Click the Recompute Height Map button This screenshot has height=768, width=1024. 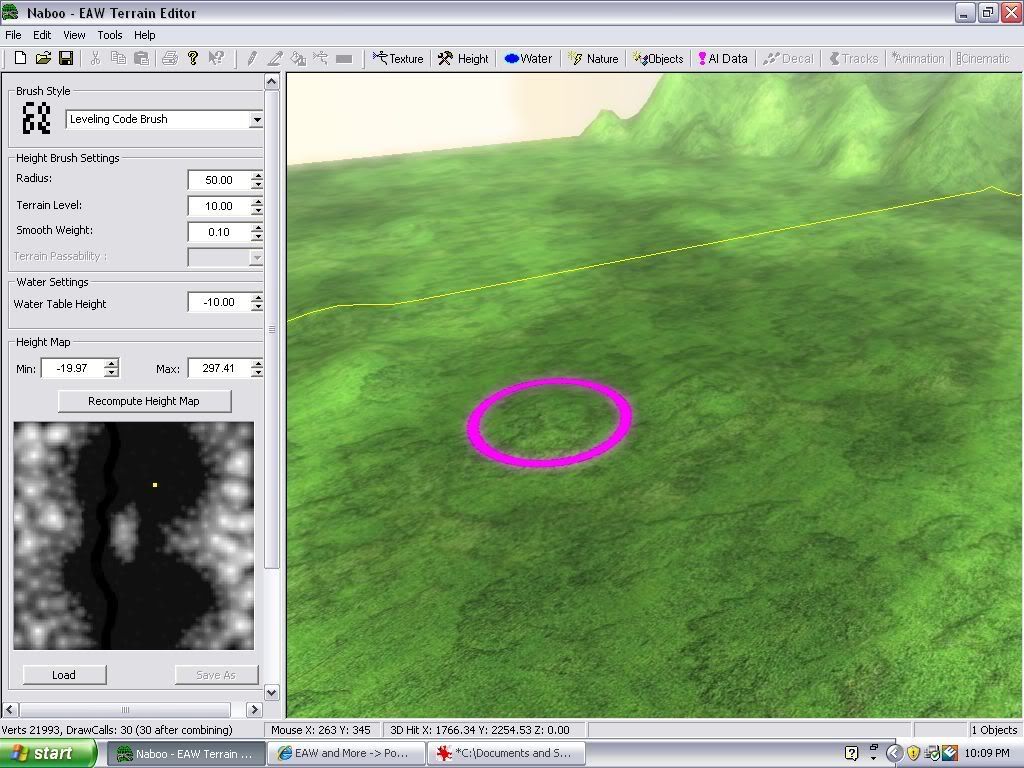(x=144, y=401)
